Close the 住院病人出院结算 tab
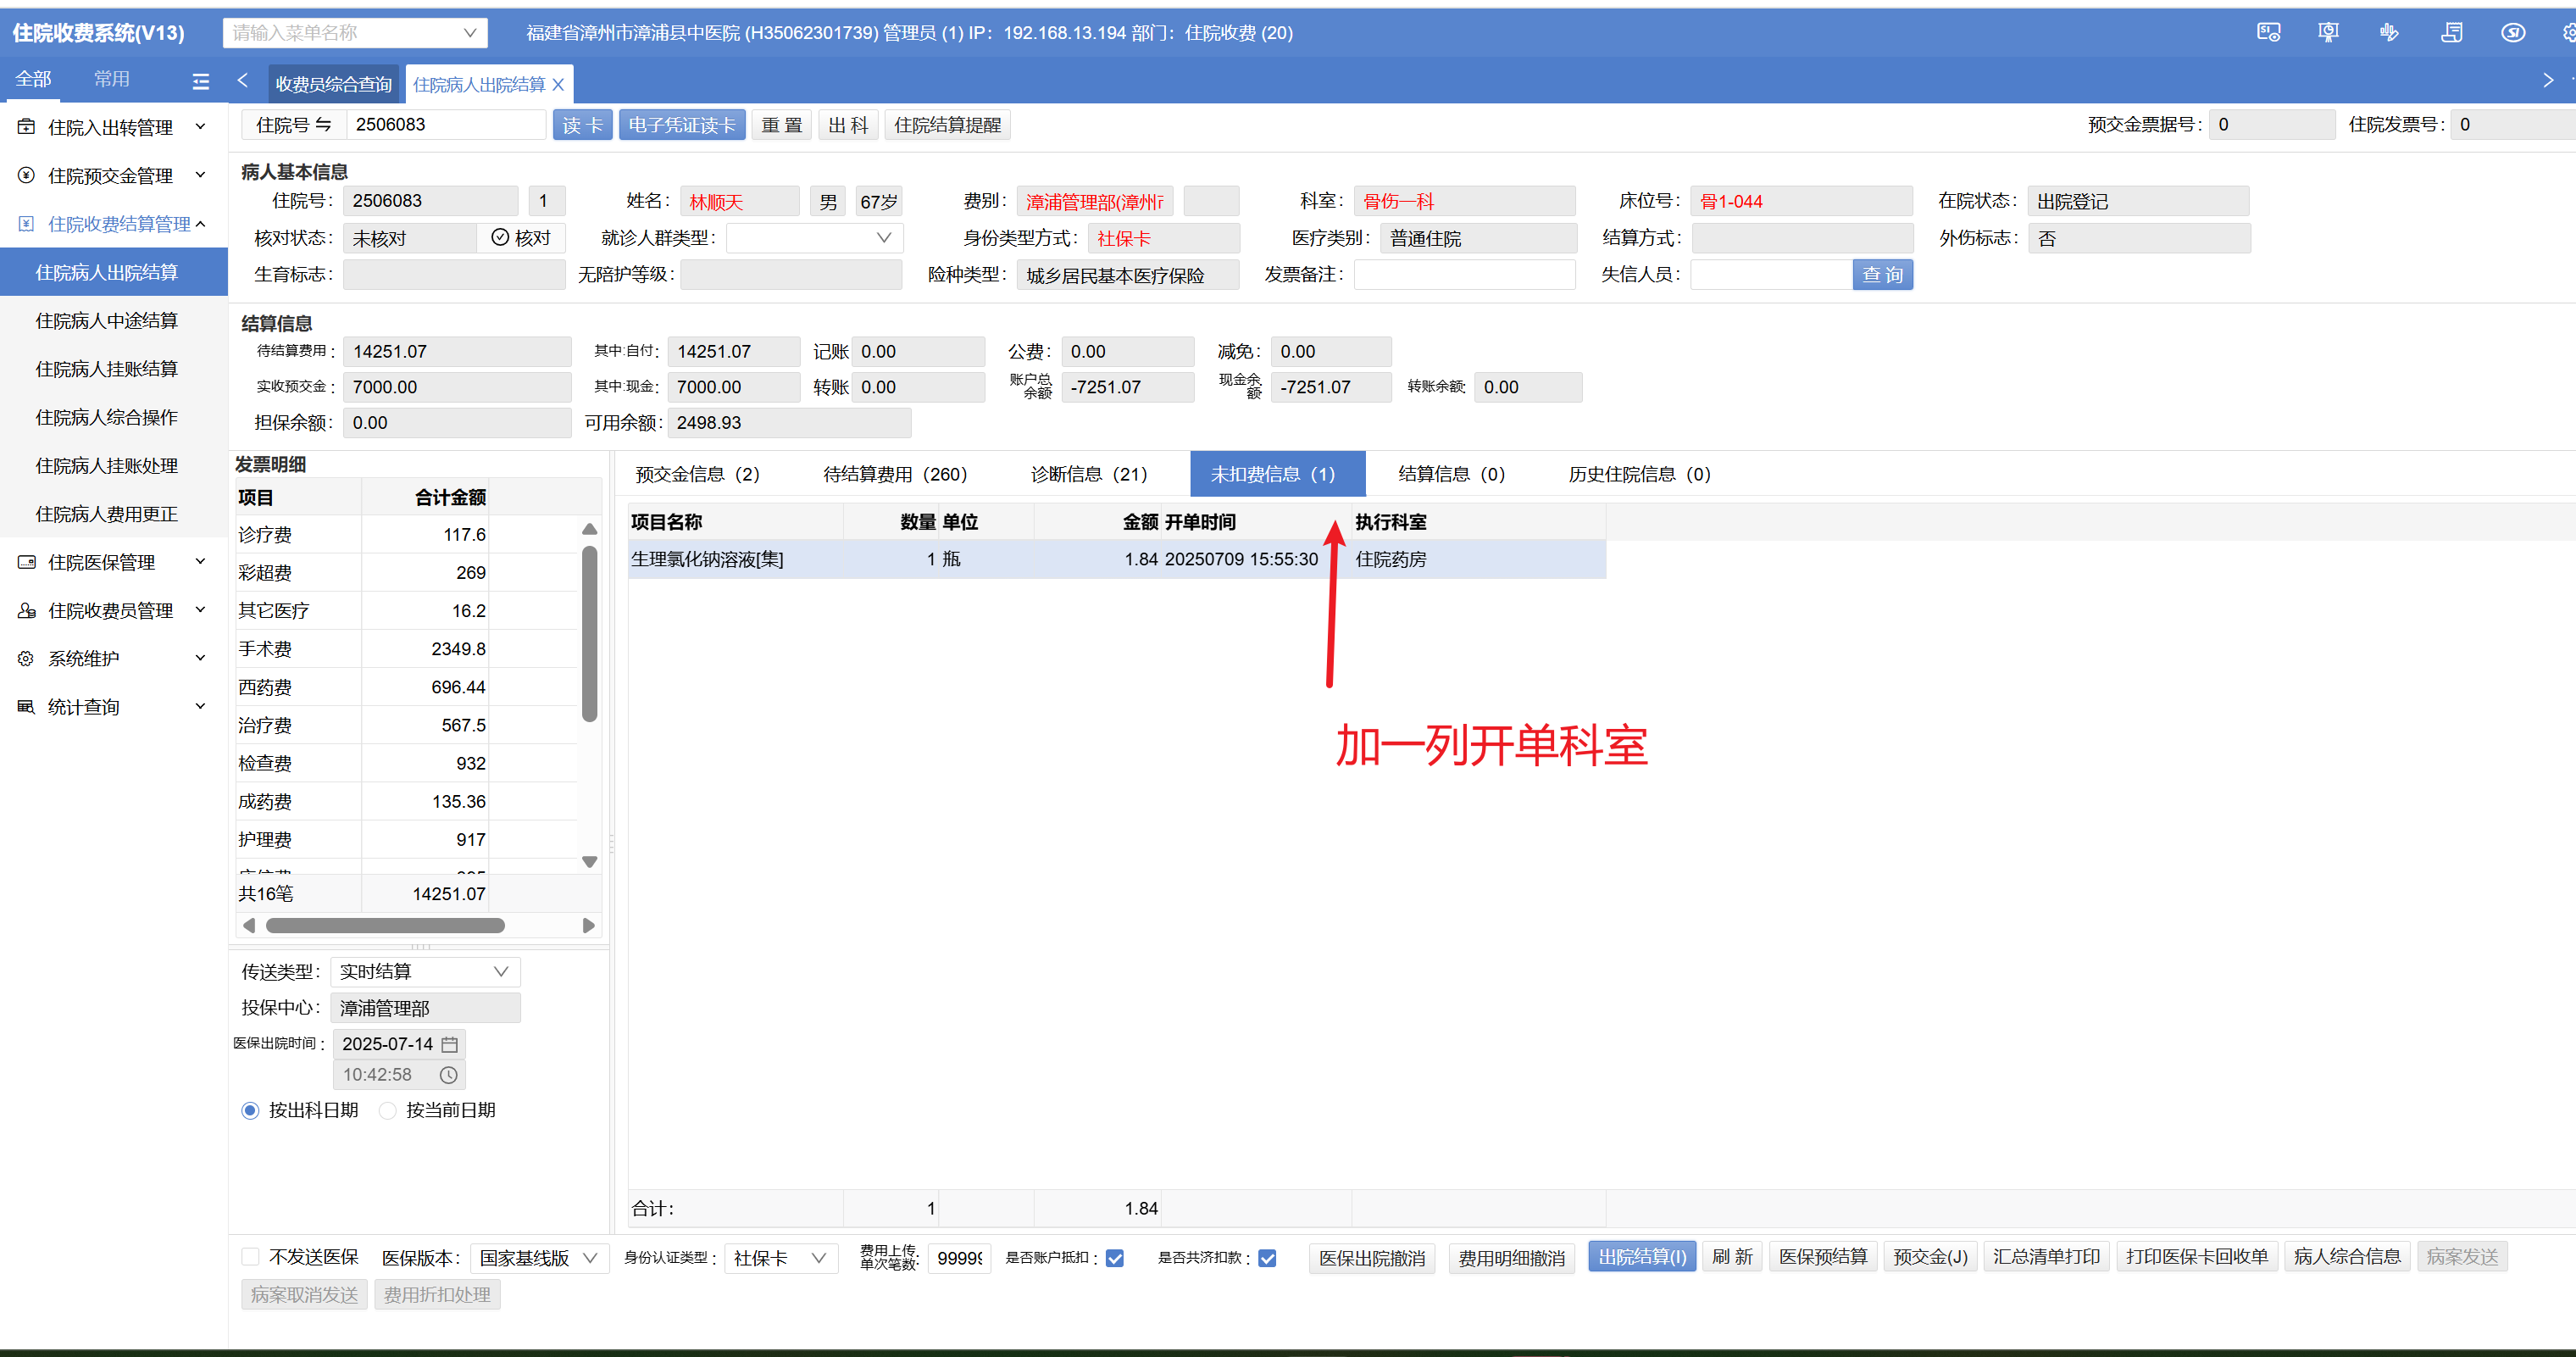Viewport: 2576px width, 1357px height. pos(559,85)
